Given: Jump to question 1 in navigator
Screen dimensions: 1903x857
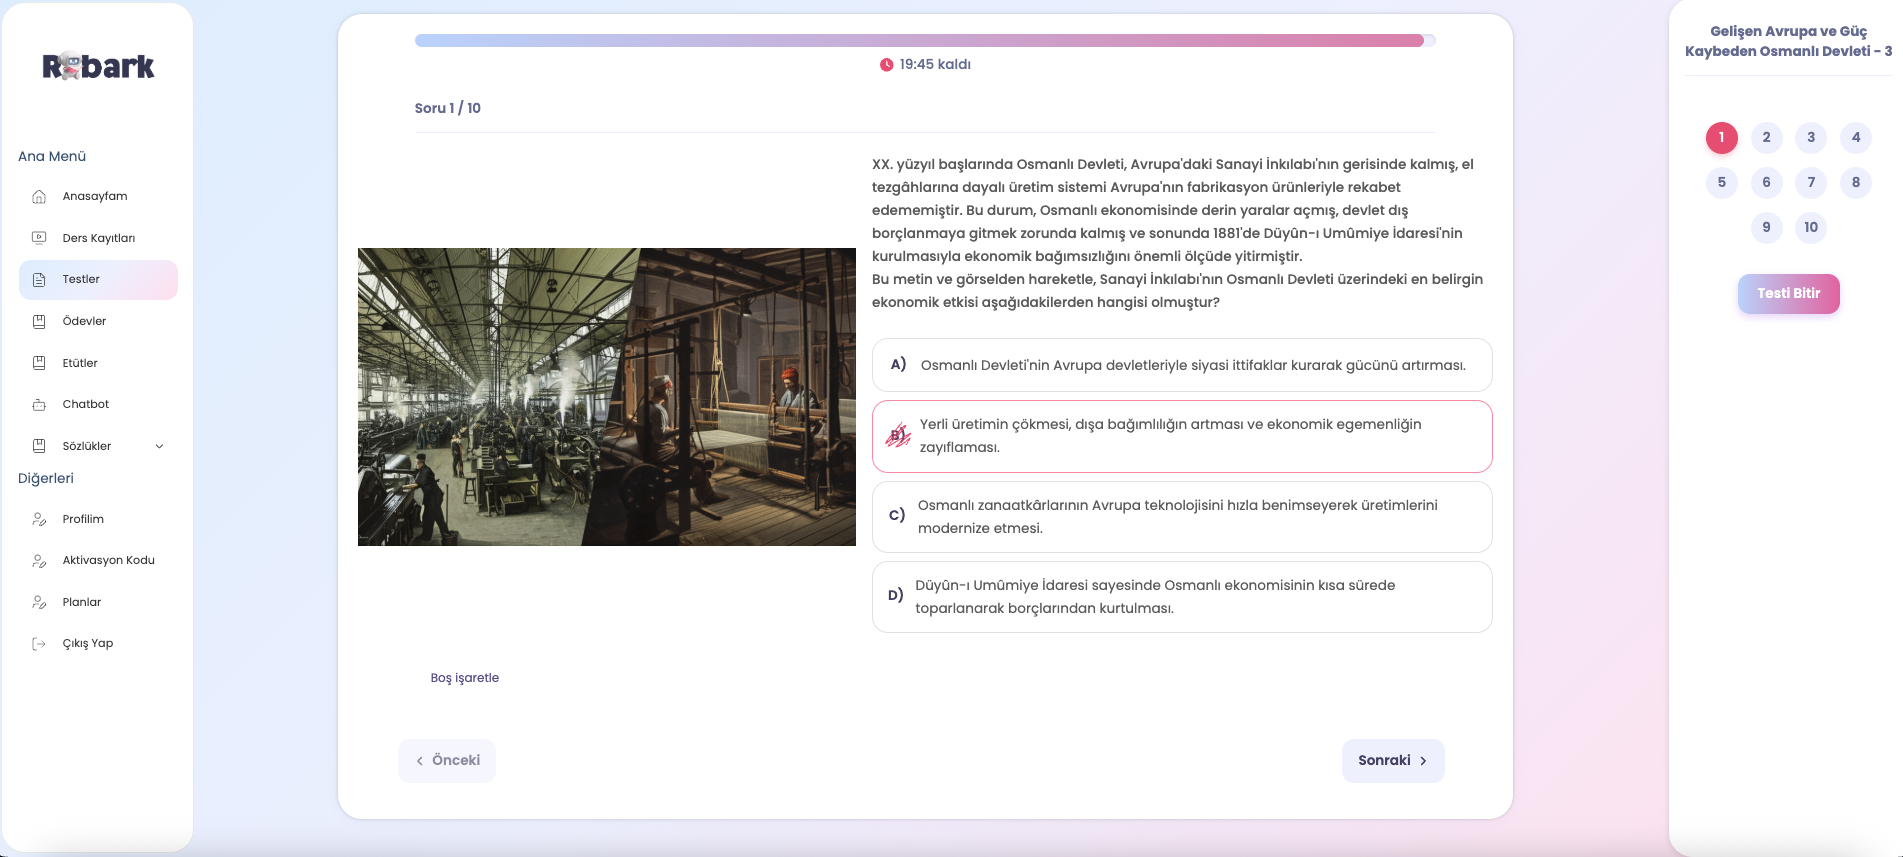Looking at the screenshot, I should pyautogui.click(x=1721, y=138).
